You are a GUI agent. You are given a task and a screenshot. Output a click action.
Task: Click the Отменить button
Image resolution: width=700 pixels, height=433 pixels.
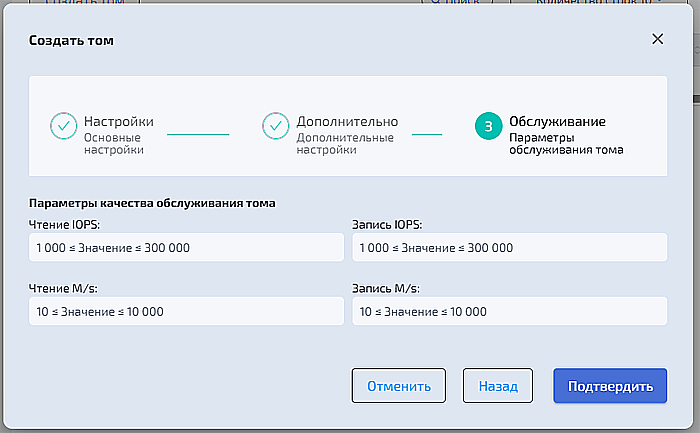pos(399,386)
